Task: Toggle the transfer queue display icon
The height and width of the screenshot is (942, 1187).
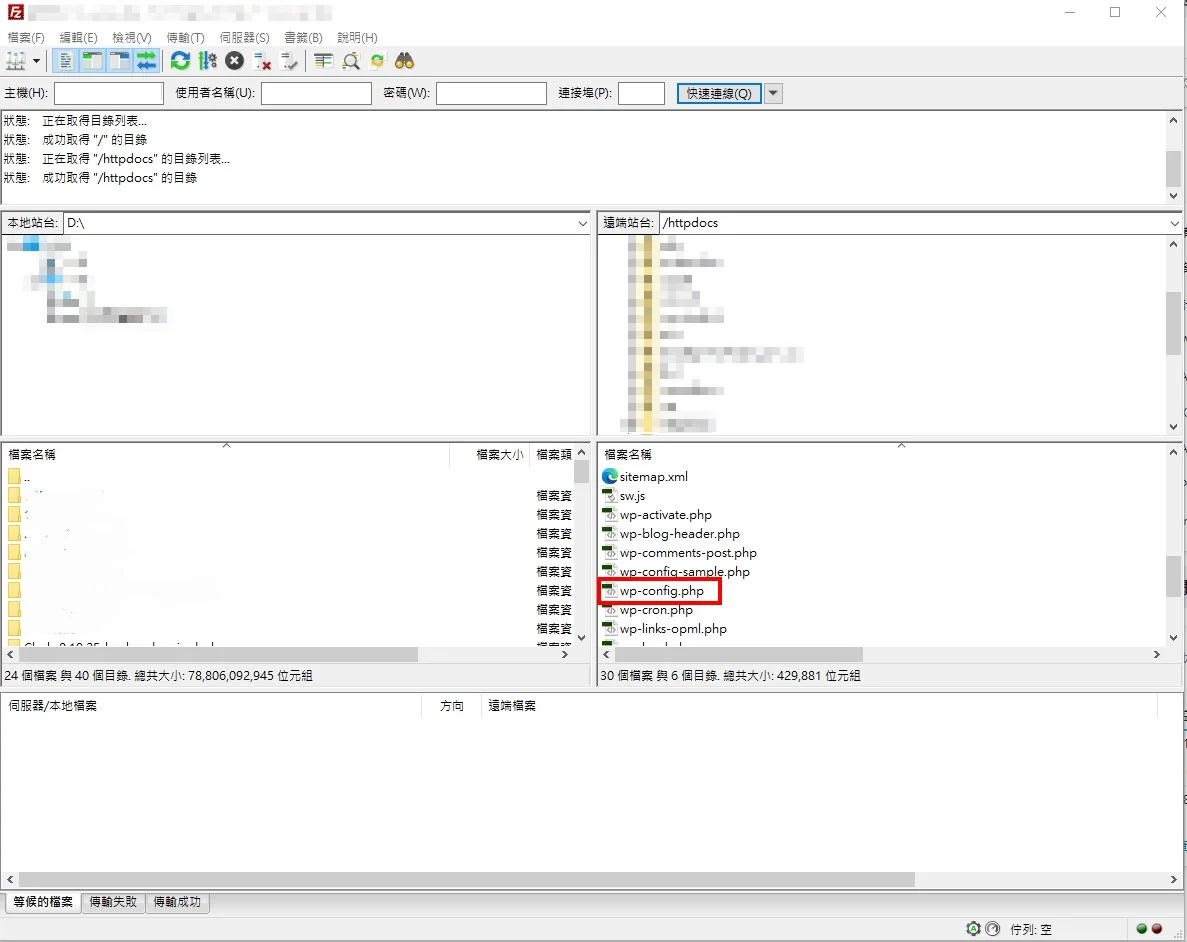Action: coord(146,61)
